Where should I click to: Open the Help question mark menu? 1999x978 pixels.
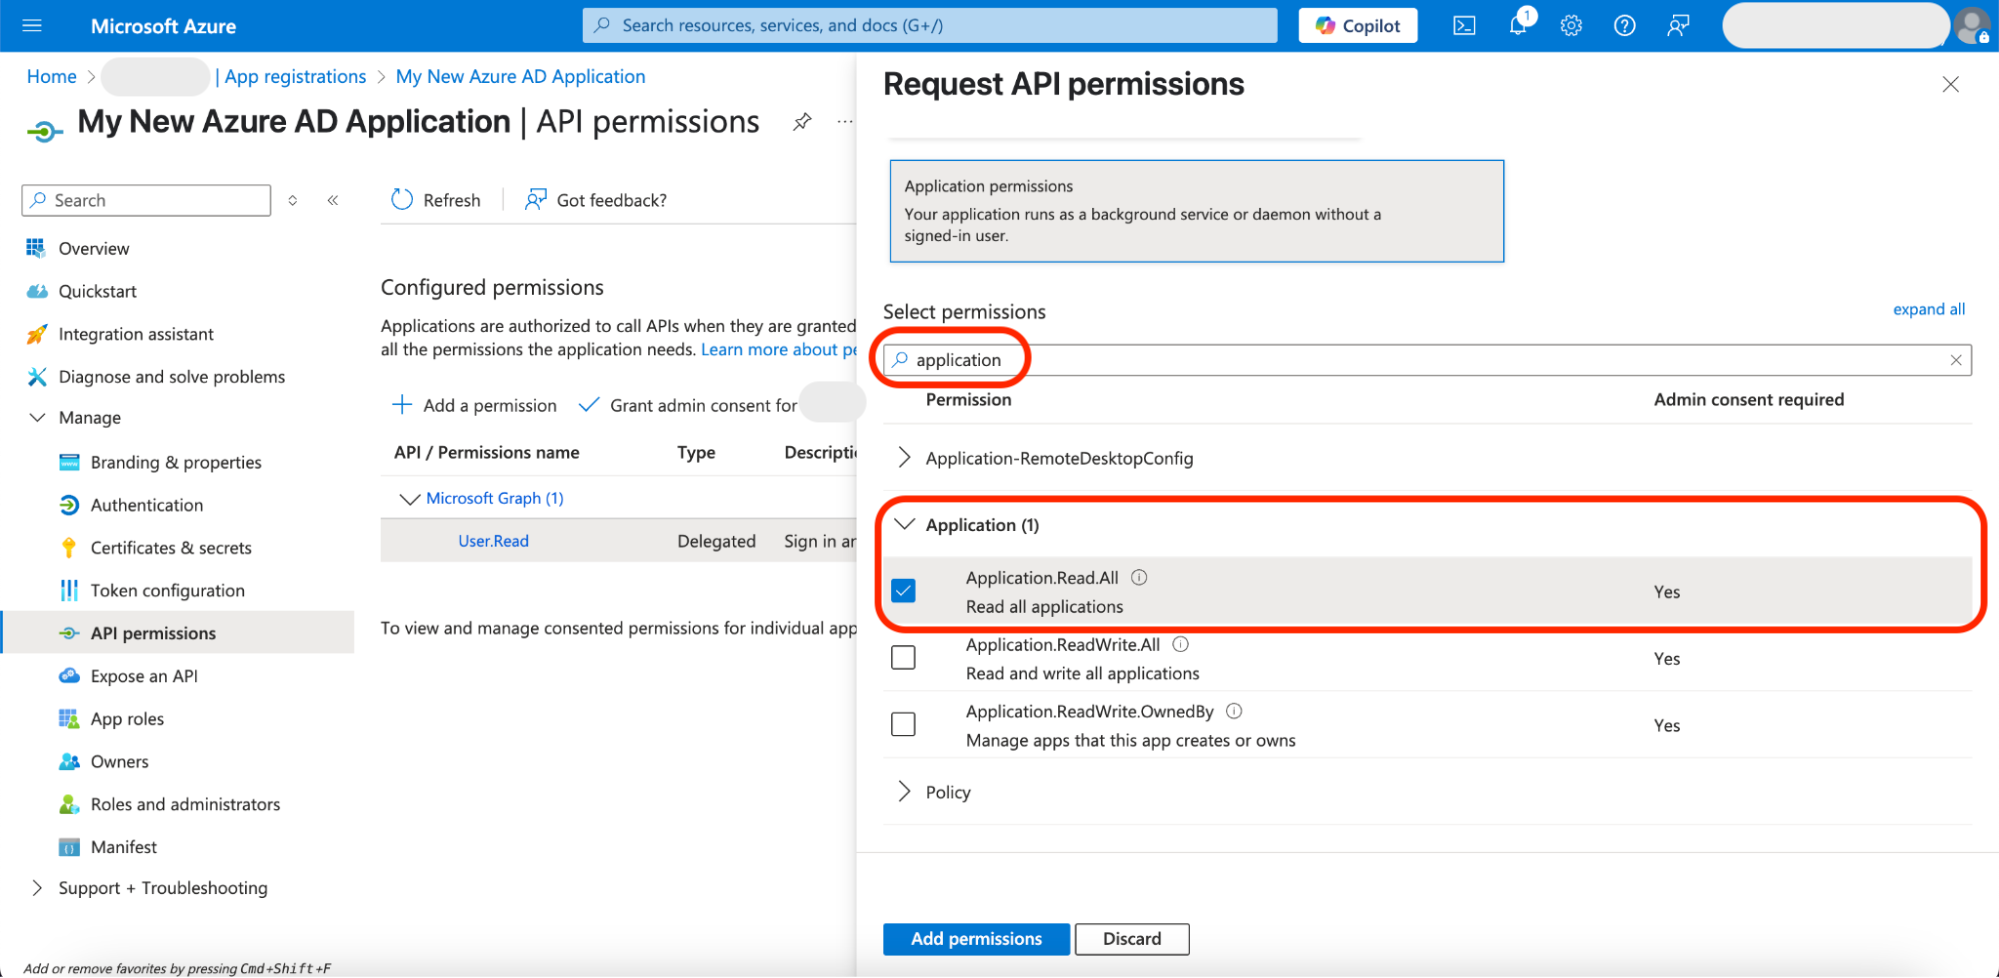[1625, 26]
